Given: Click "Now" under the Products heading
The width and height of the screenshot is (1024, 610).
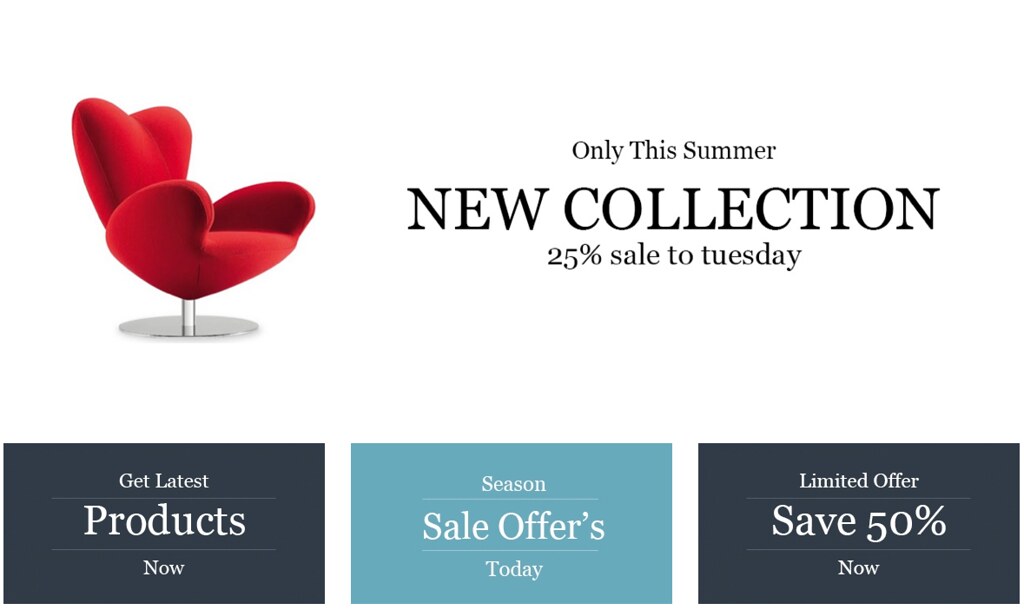Looking at the screenshot, I should 164,568.
